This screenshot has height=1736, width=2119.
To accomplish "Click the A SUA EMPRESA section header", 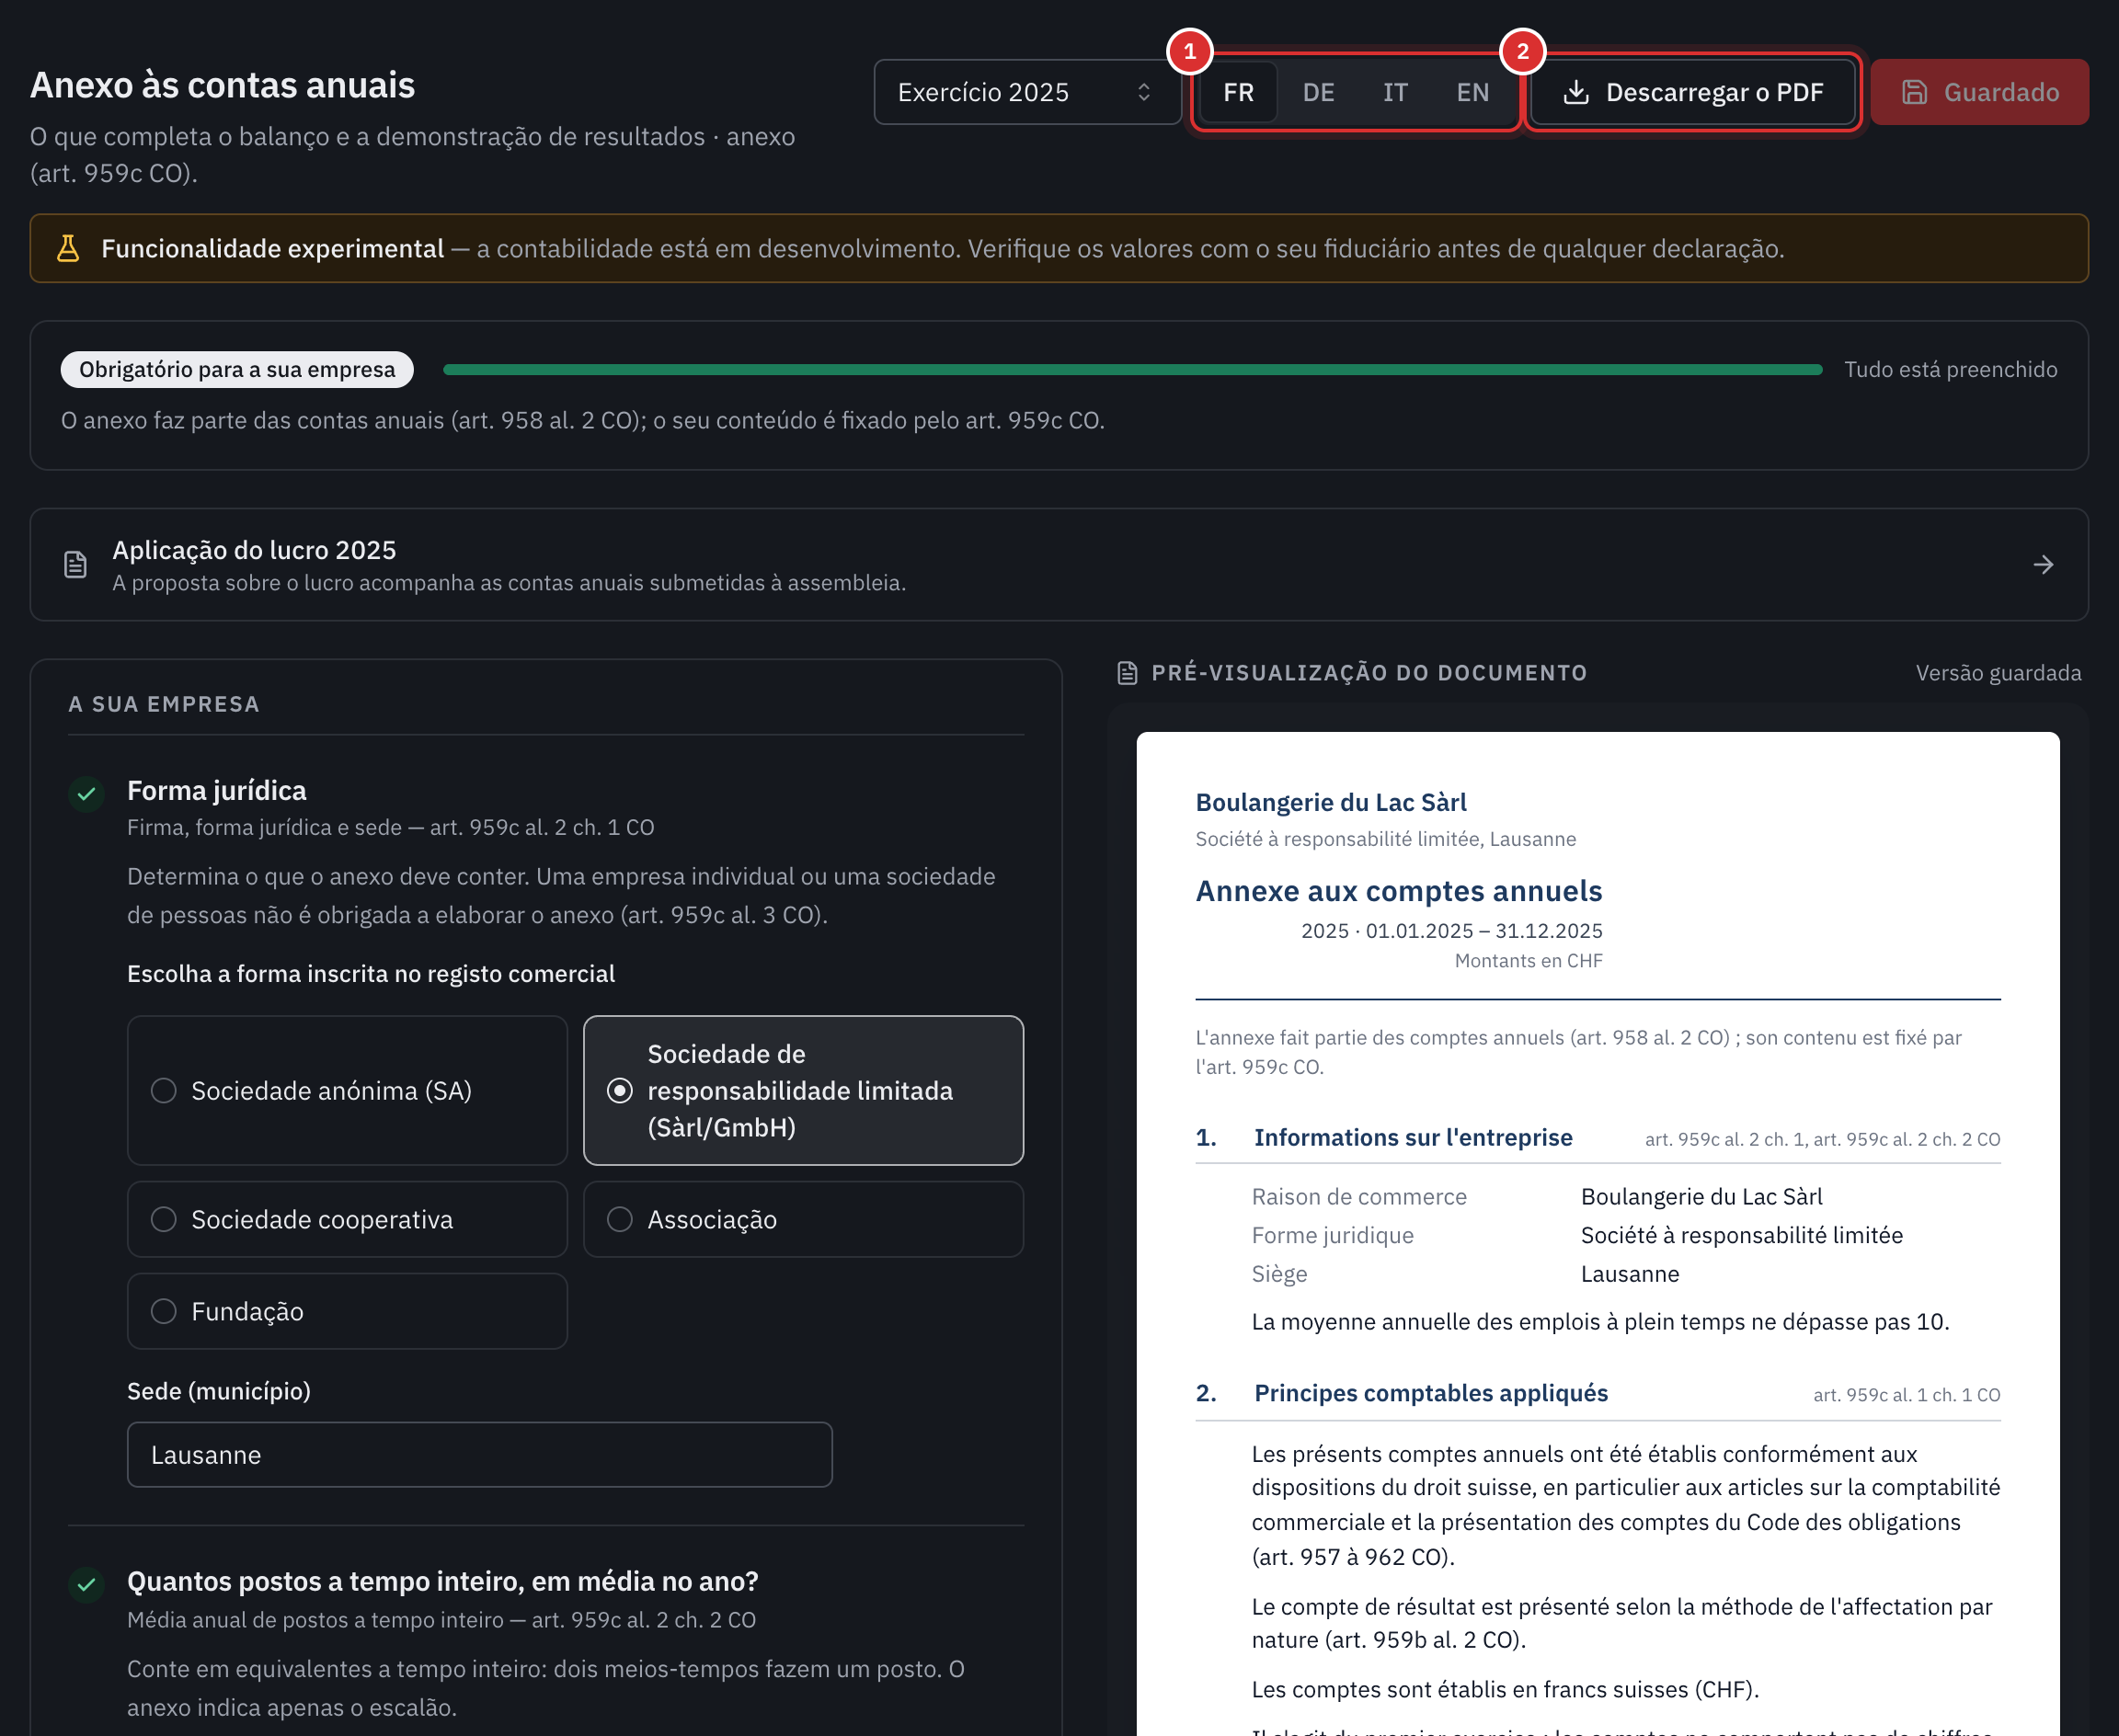I will pyautogui.click(x=164, y=704).
